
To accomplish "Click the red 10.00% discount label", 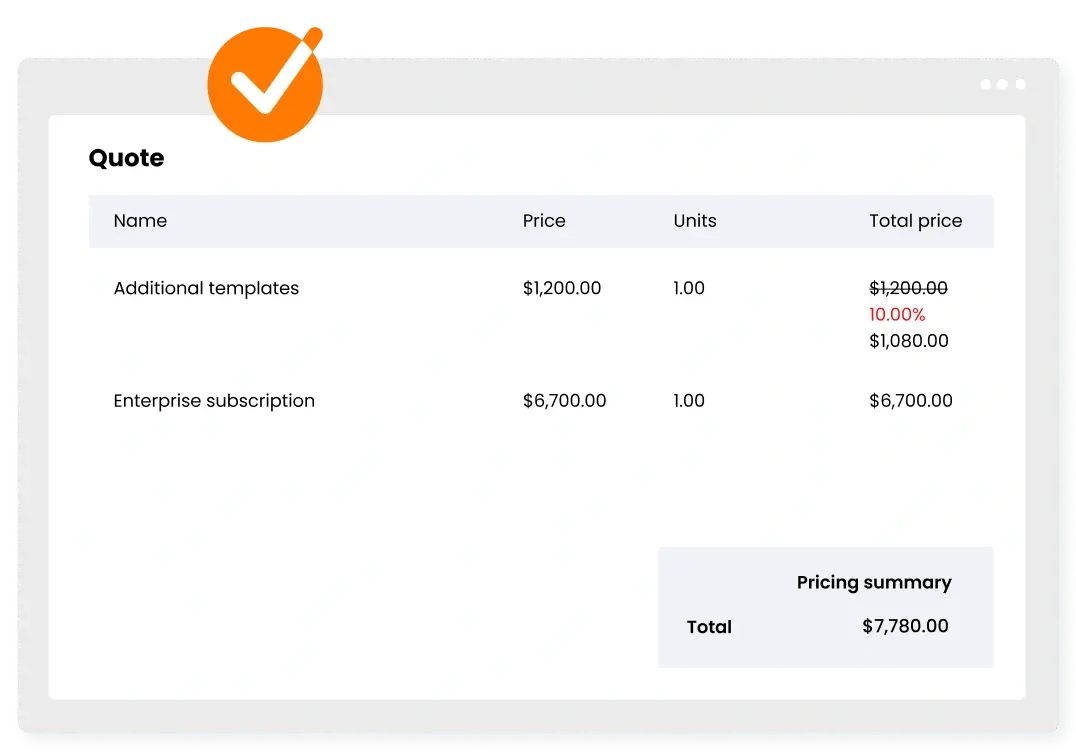I will [897, 315].
